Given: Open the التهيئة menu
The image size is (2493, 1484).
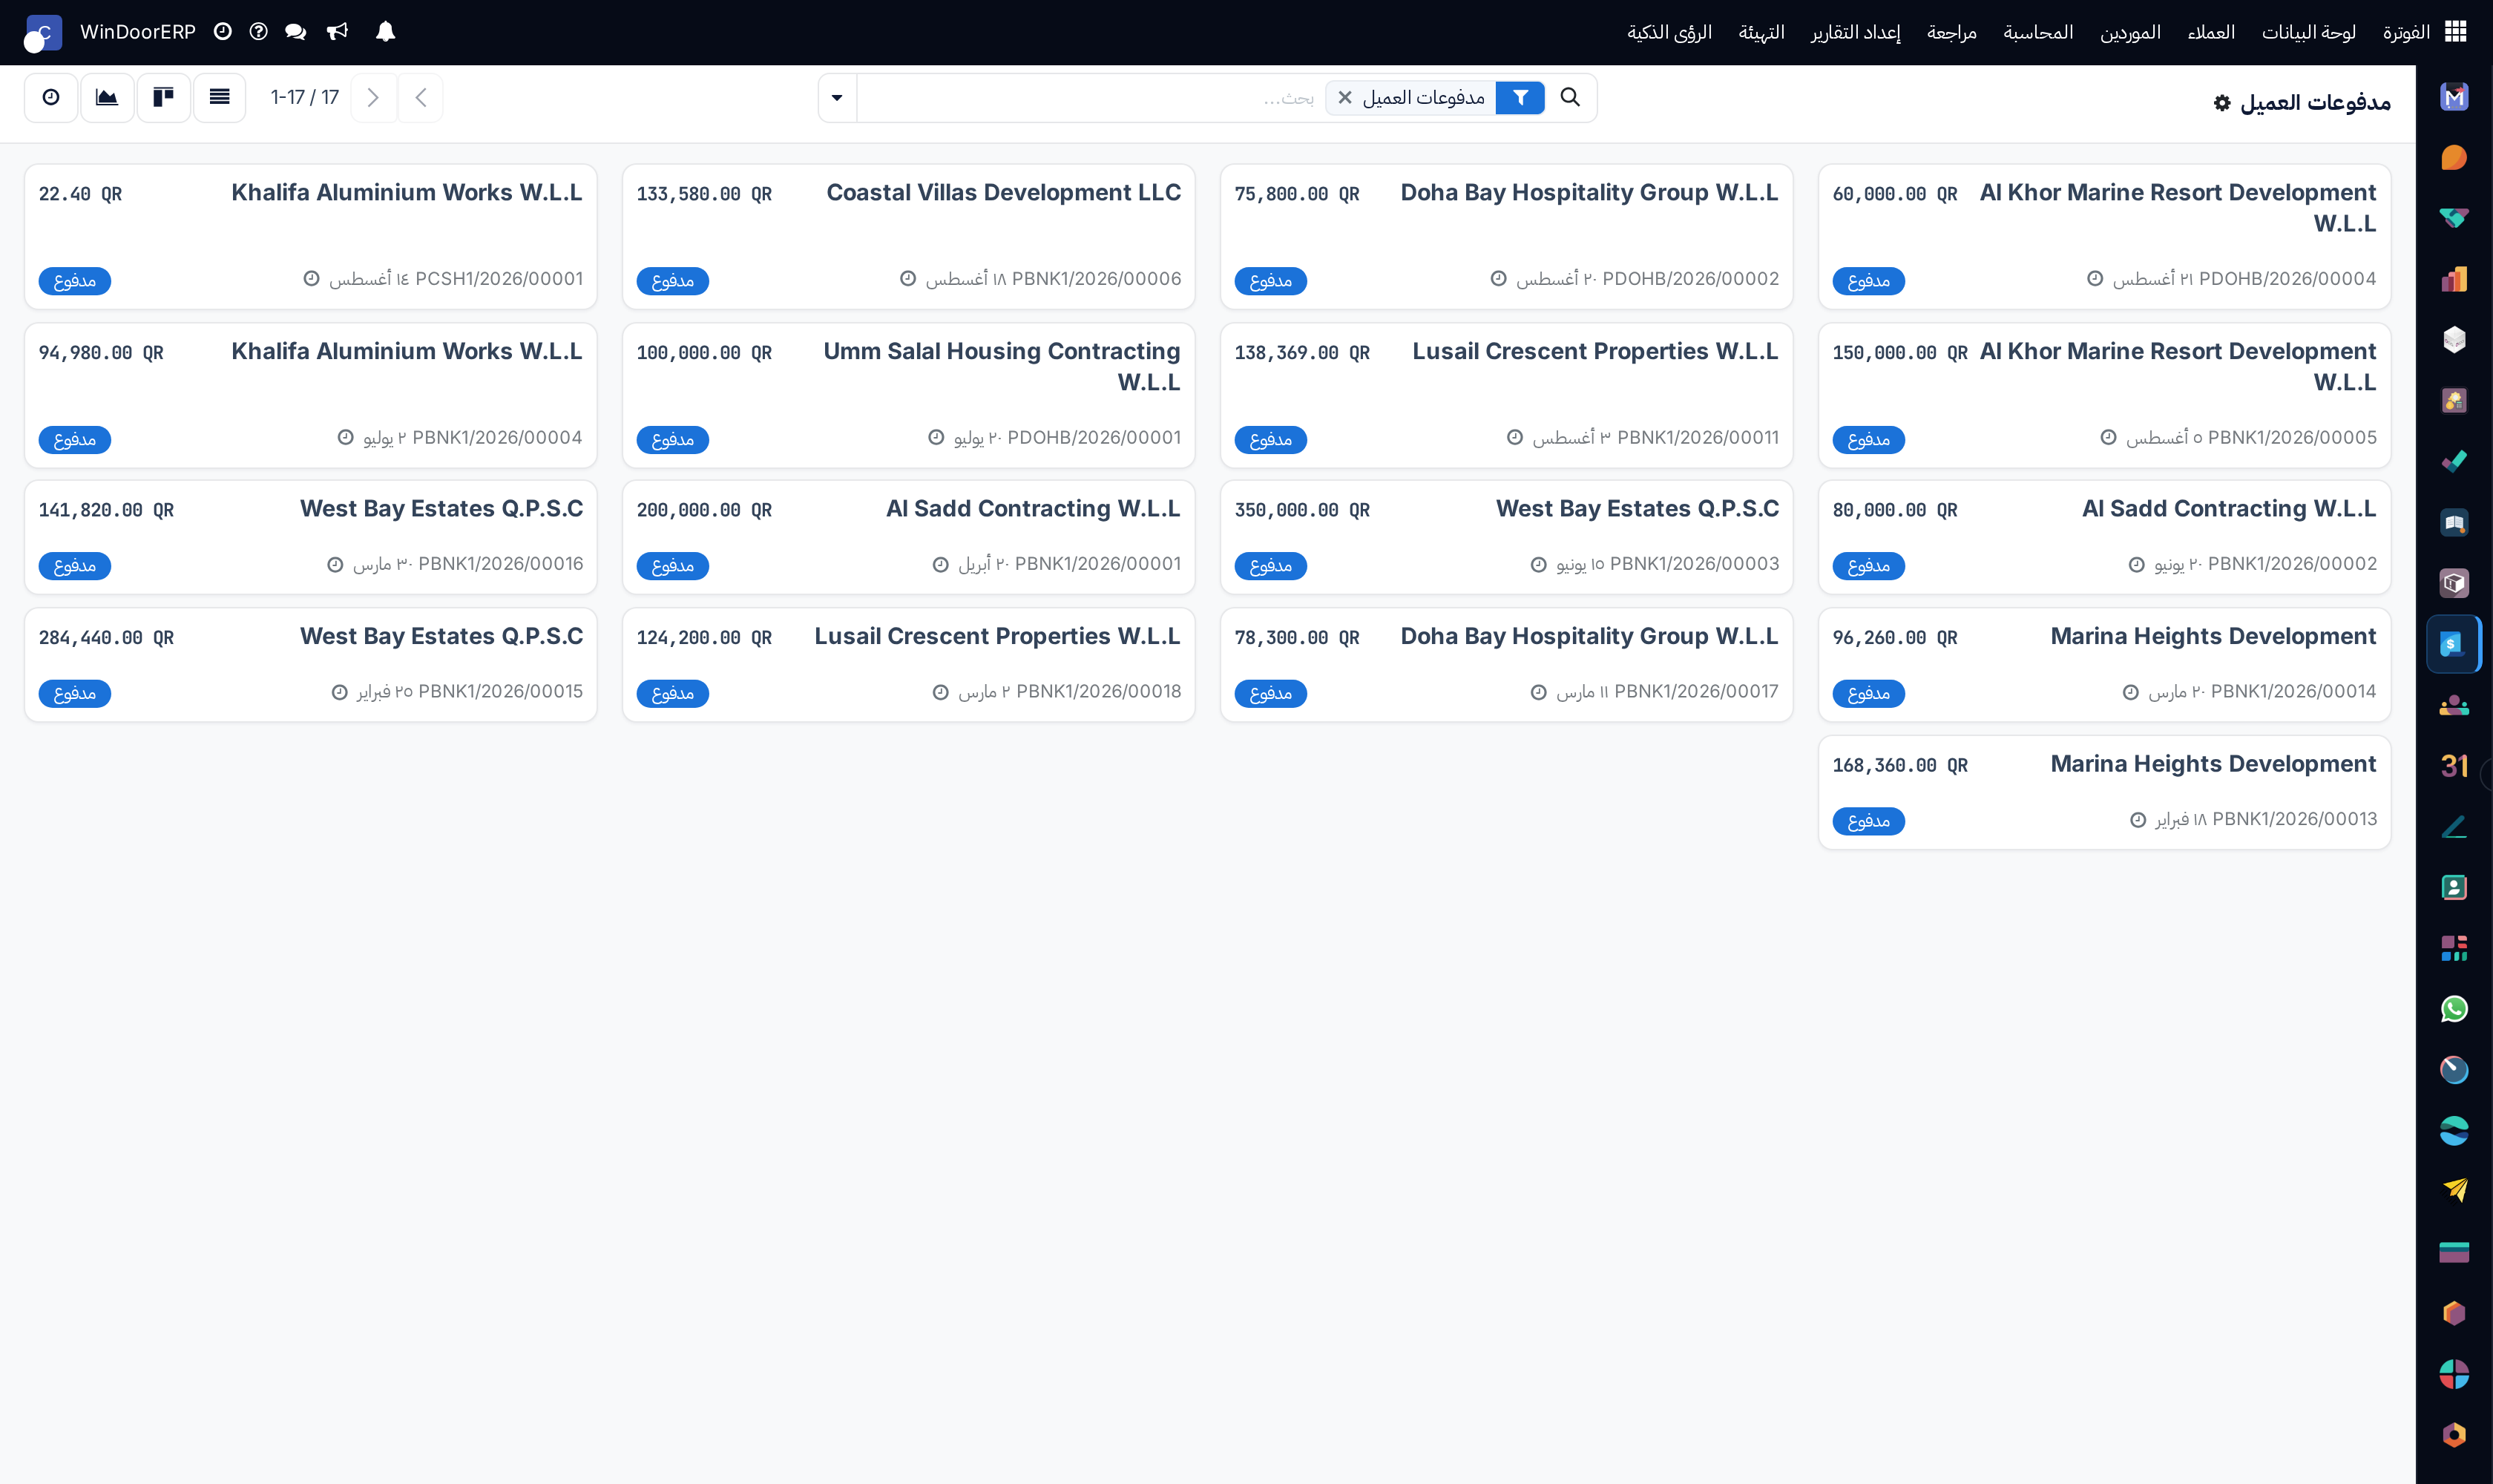Looking at the screenshot, I should 1761,32.
